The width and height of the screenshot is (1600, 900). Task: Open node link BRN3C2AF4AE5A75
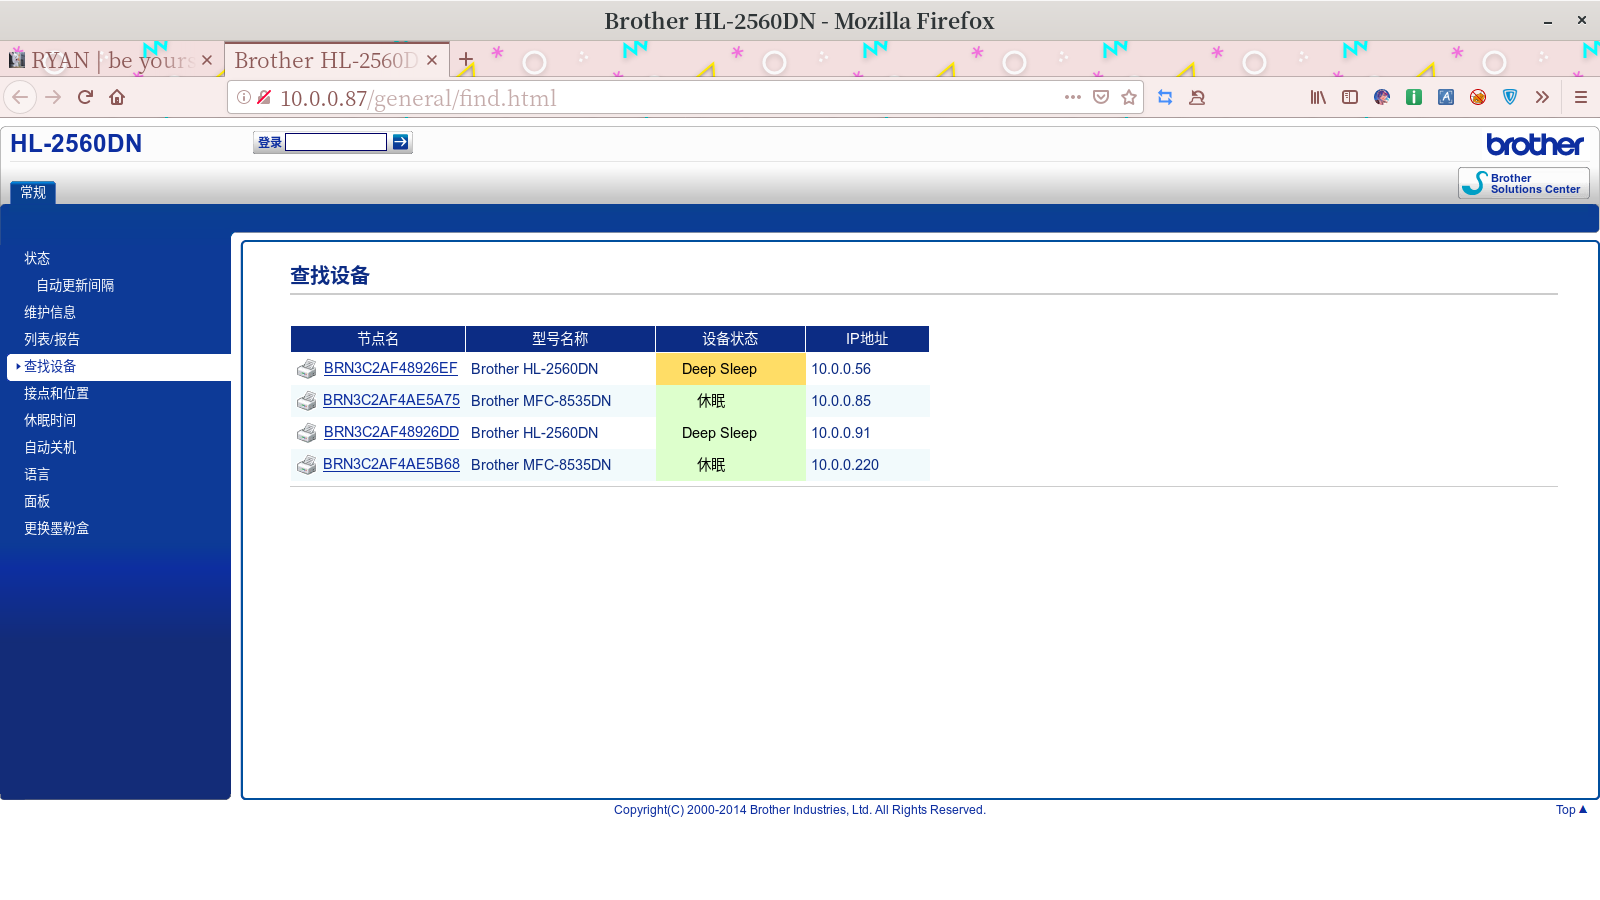click(x=391, y=400)
